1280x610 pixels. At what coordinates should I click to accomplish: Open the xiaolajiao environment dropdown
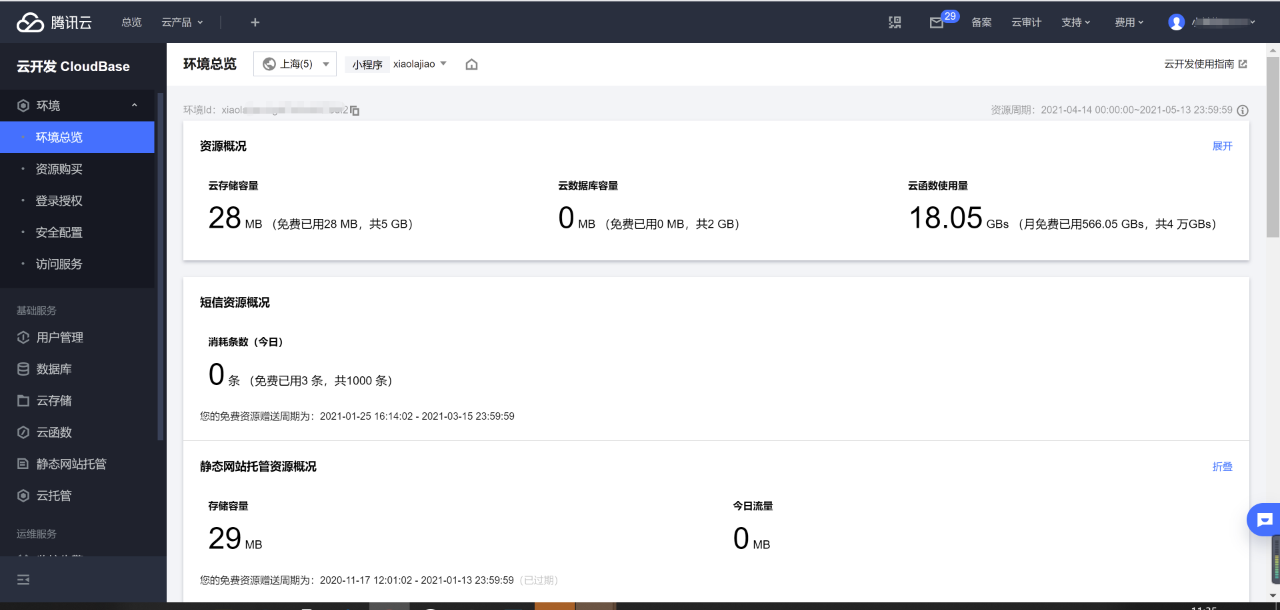click(420, 64)
